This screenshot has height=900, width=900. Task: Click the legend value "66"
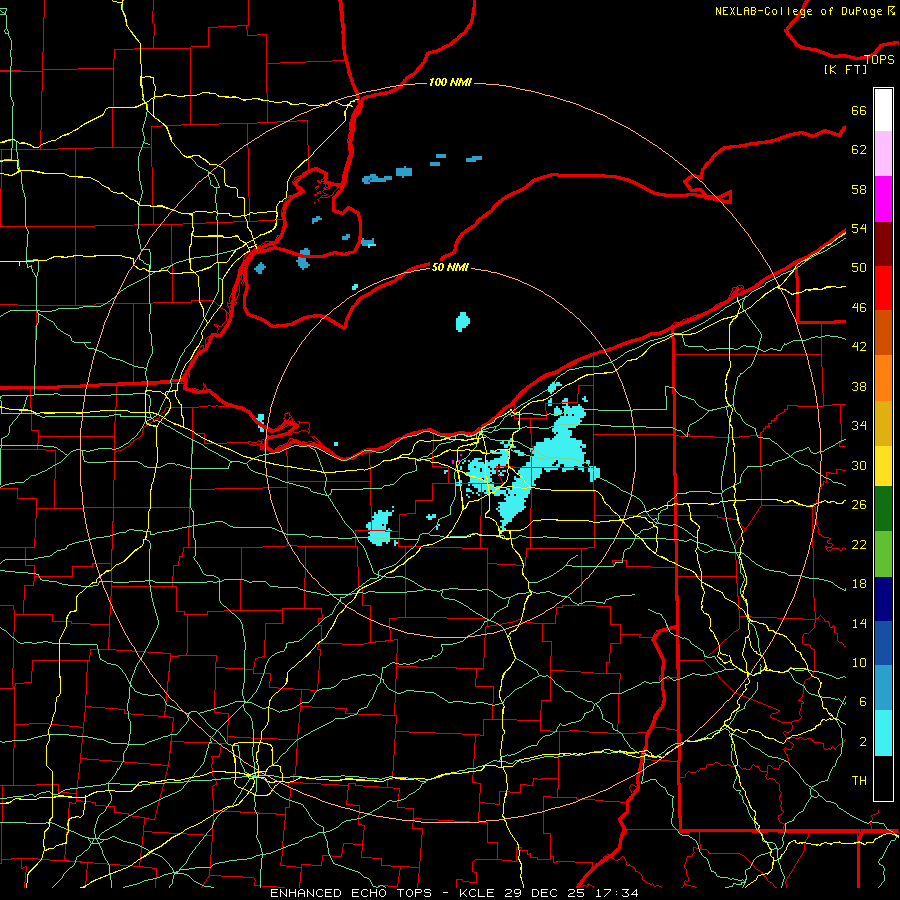click(859, 111)
